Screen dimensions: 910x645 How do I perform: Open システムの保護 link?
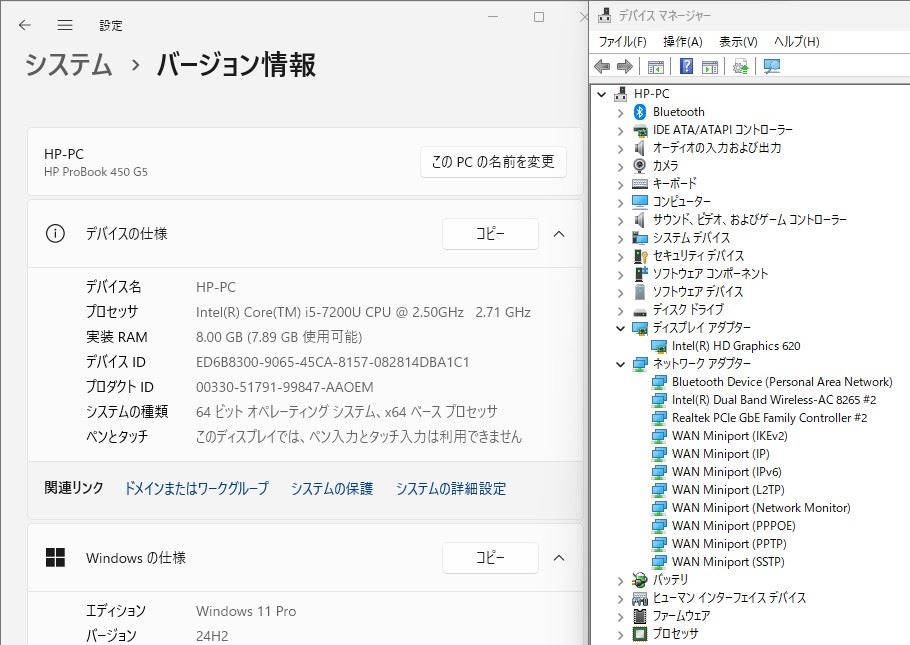(x=332, y=488)
